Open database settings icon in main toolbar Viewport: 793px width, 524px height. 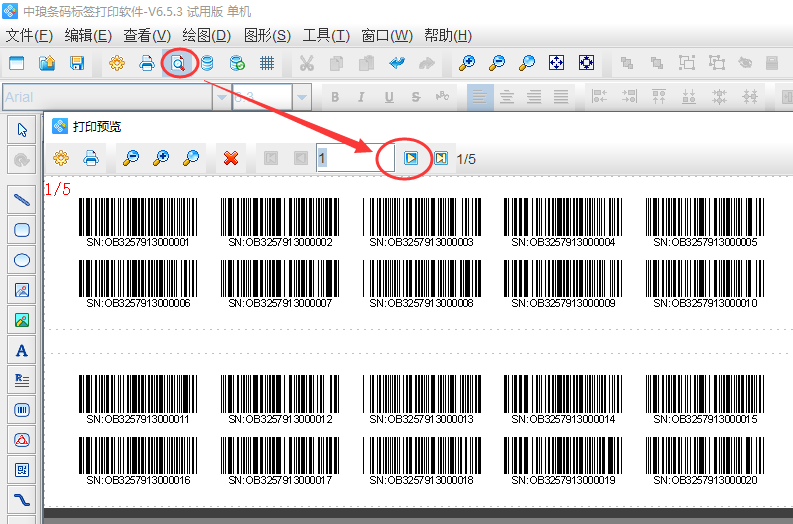coord(207,63)
